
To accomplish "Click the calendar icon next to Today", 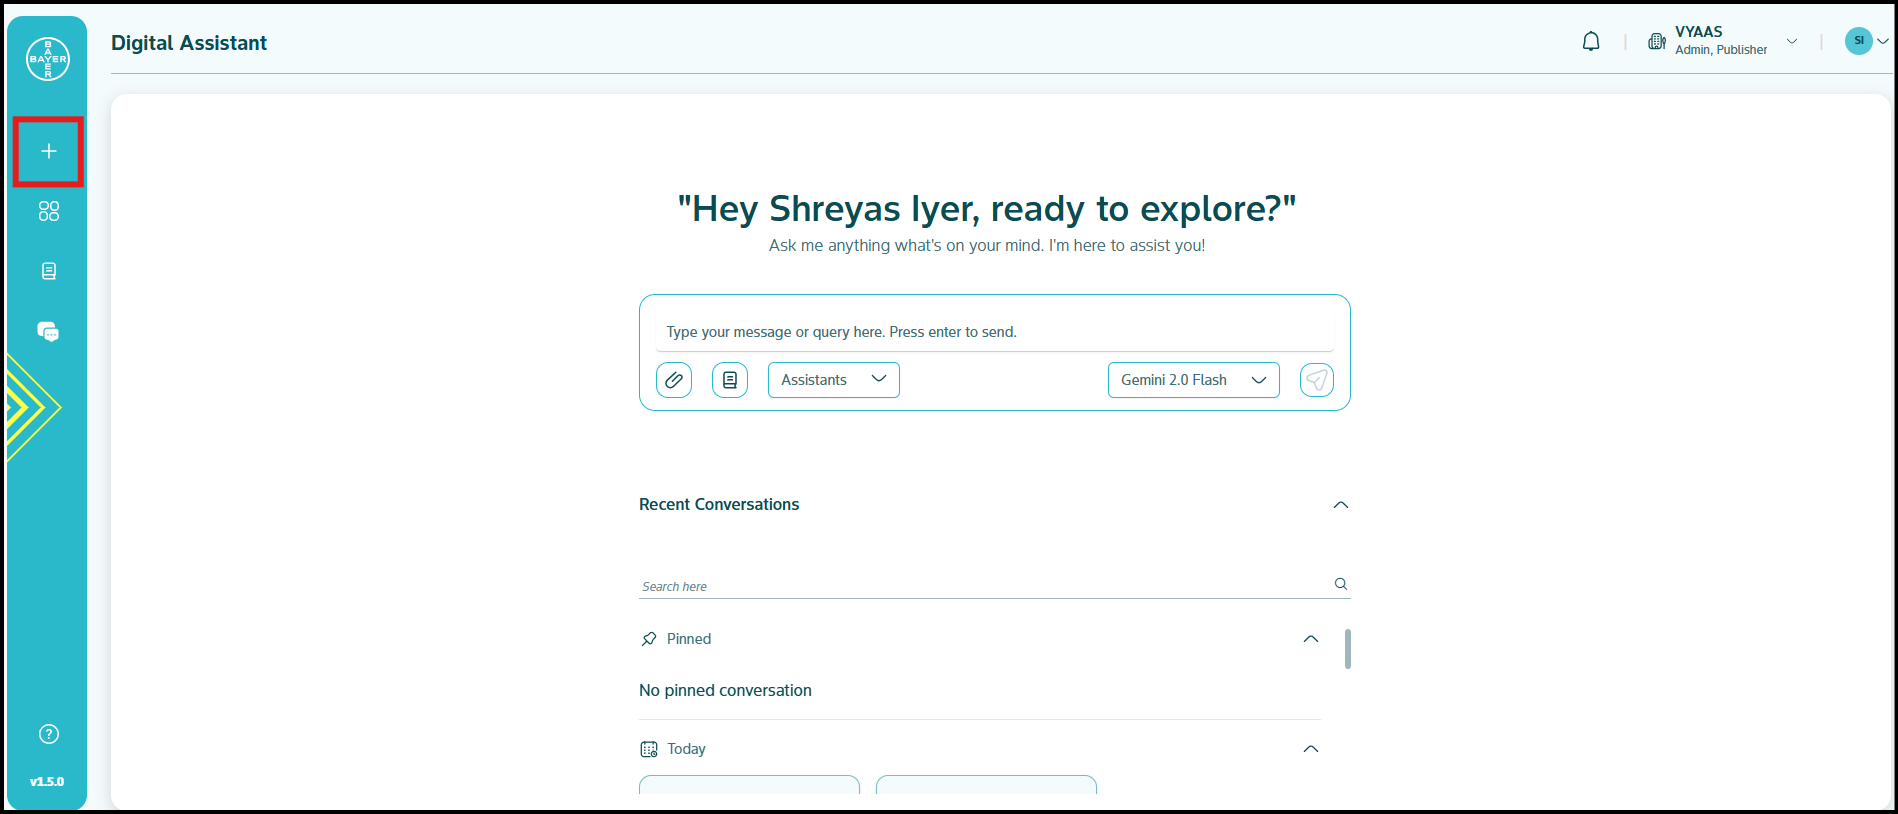I will coord(649,749).
